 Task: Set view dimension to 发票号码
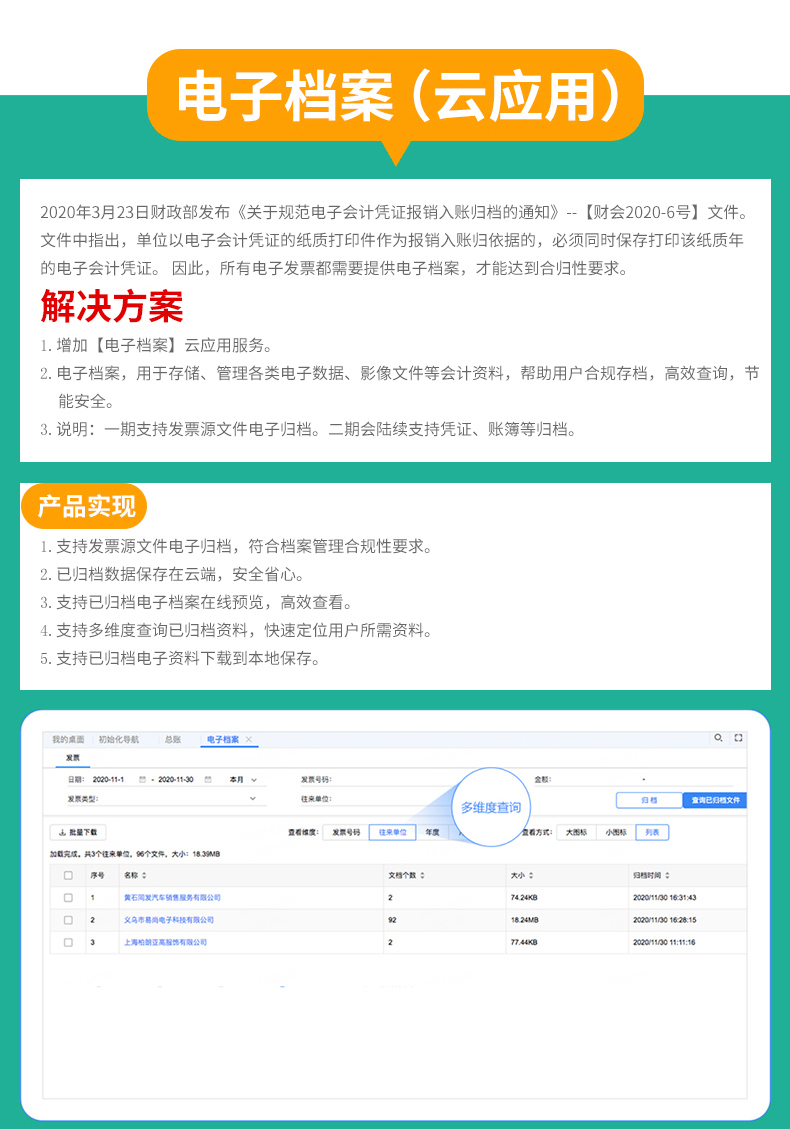(x=346, y=832)
